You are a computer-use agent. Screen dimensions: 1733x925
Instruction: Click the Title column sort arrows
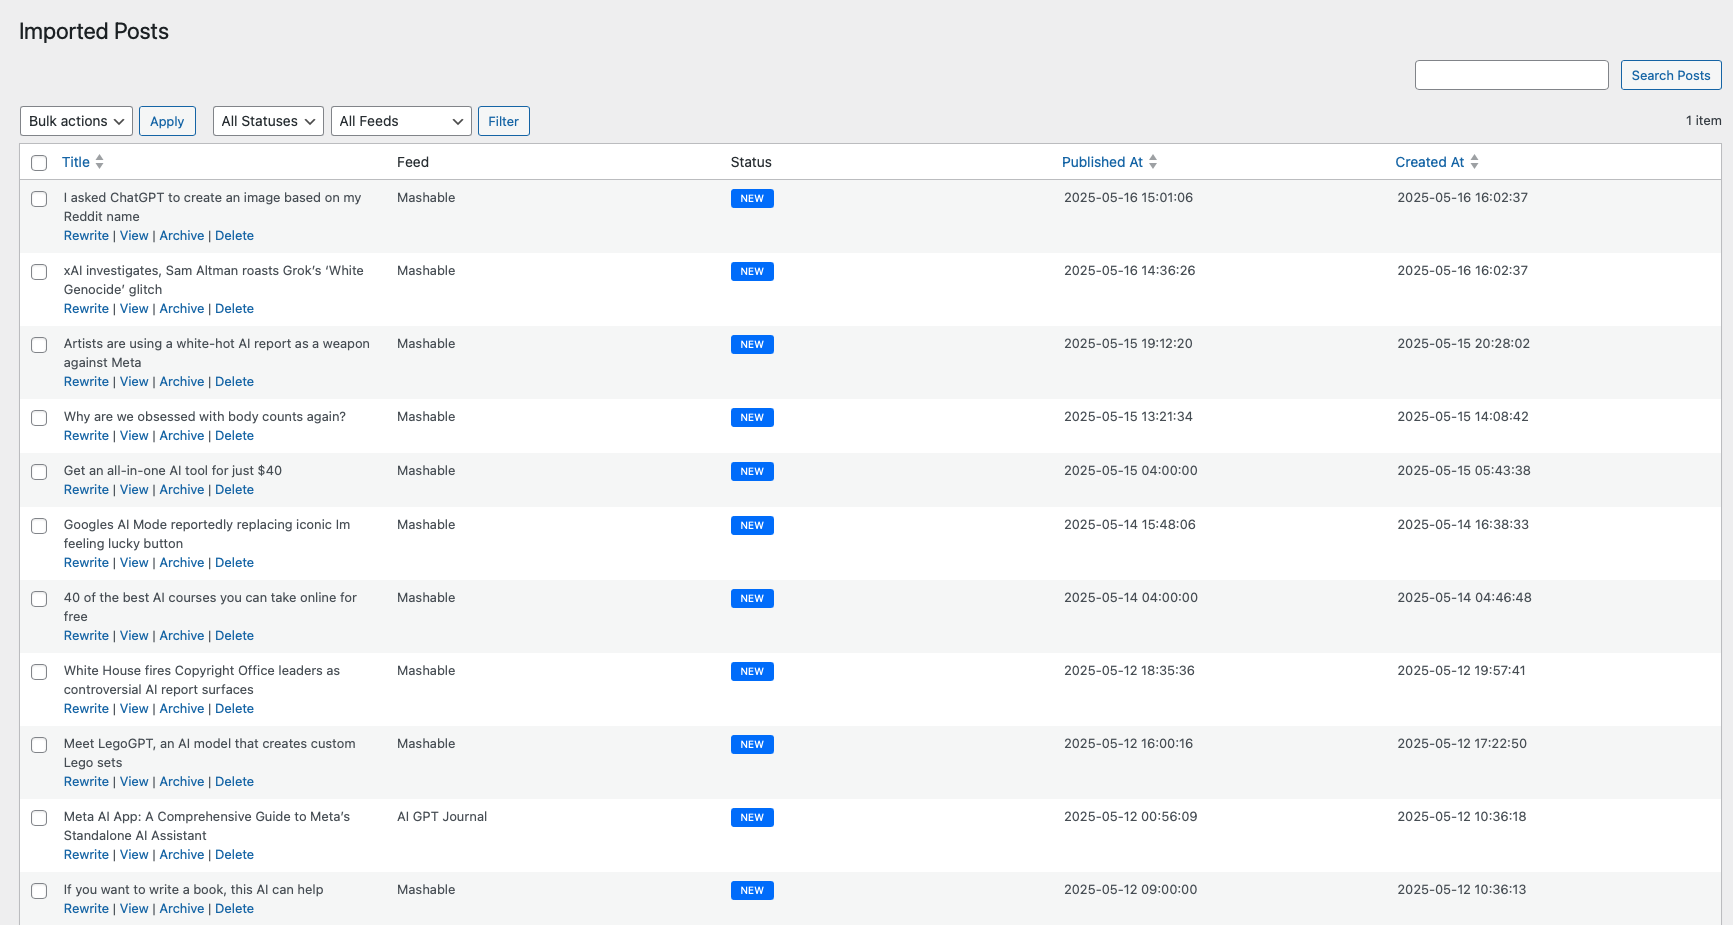coord(99,162)
